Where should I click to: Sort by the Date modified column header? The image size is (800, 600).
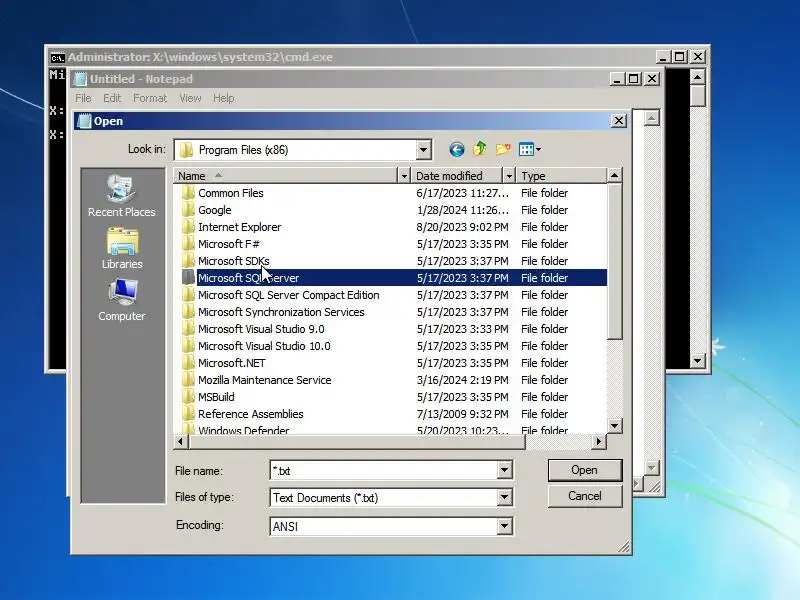[x=457, y=176]
